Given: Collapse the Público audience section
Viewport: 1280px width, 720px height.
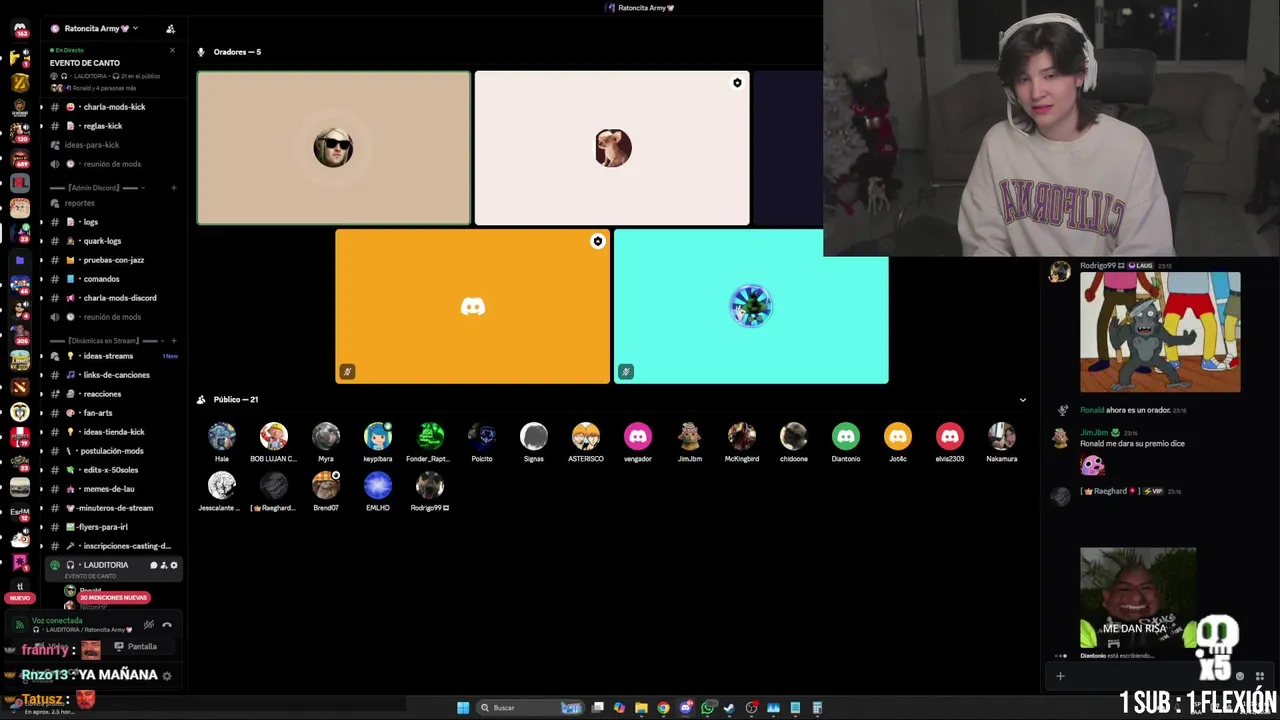Looking at the screenshot, I should click(x=1022, y=400).
